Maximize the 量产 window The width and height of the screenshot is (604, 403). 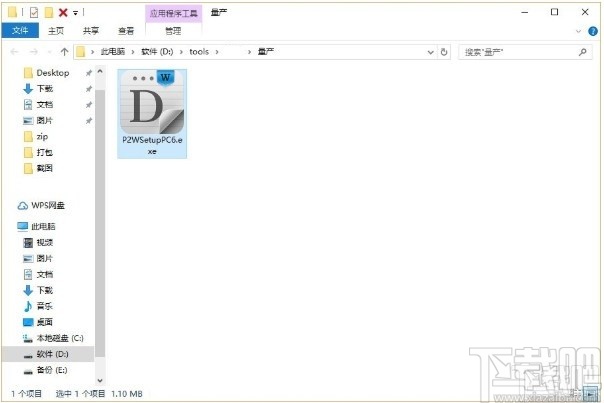click(x=554, y=12)
